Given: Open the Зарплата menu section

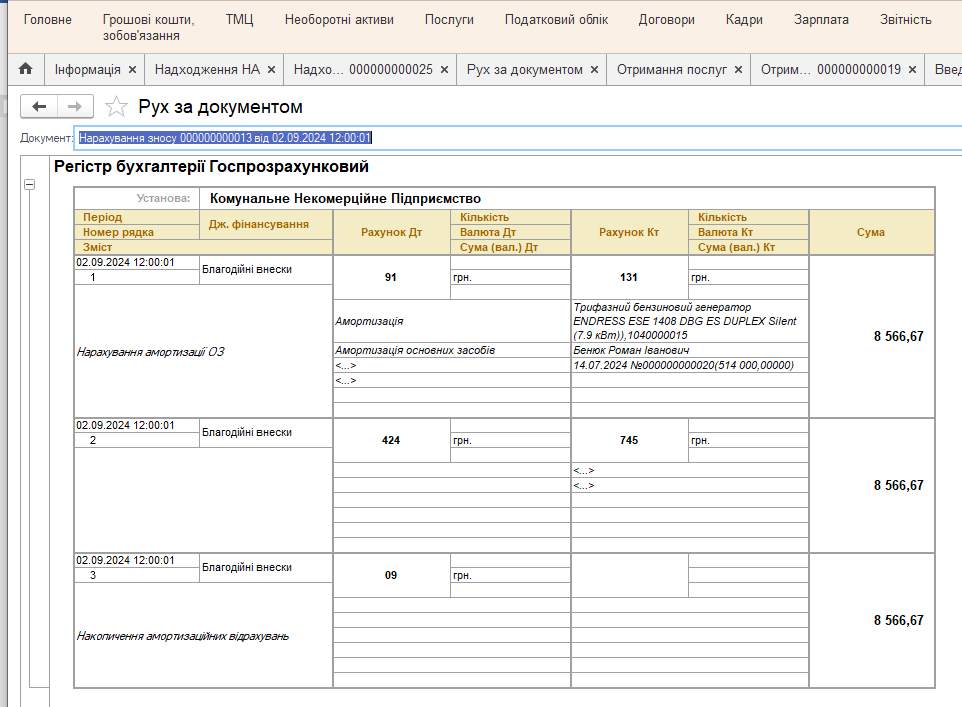Looking at the screenshot, I should [x=821, y=20].
